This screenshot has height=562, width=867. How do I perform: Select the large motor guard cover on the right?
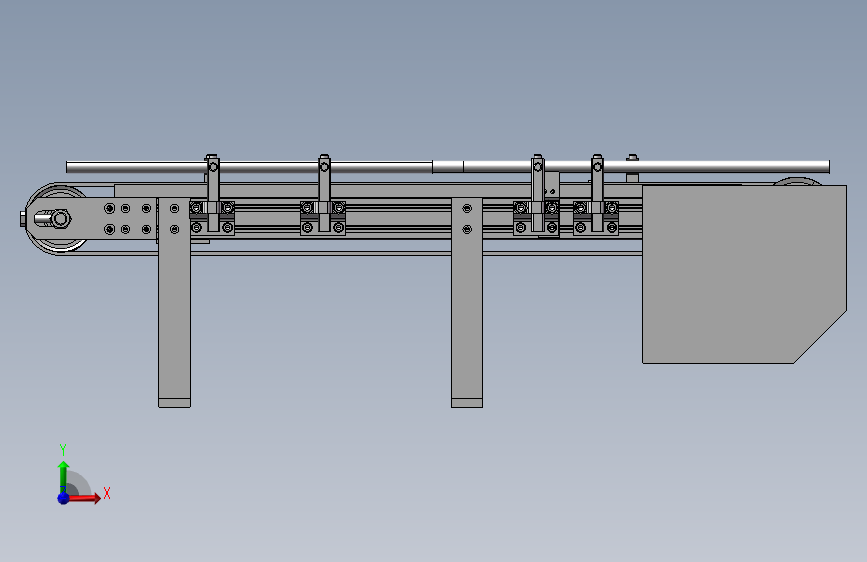[x=744, y=274]
